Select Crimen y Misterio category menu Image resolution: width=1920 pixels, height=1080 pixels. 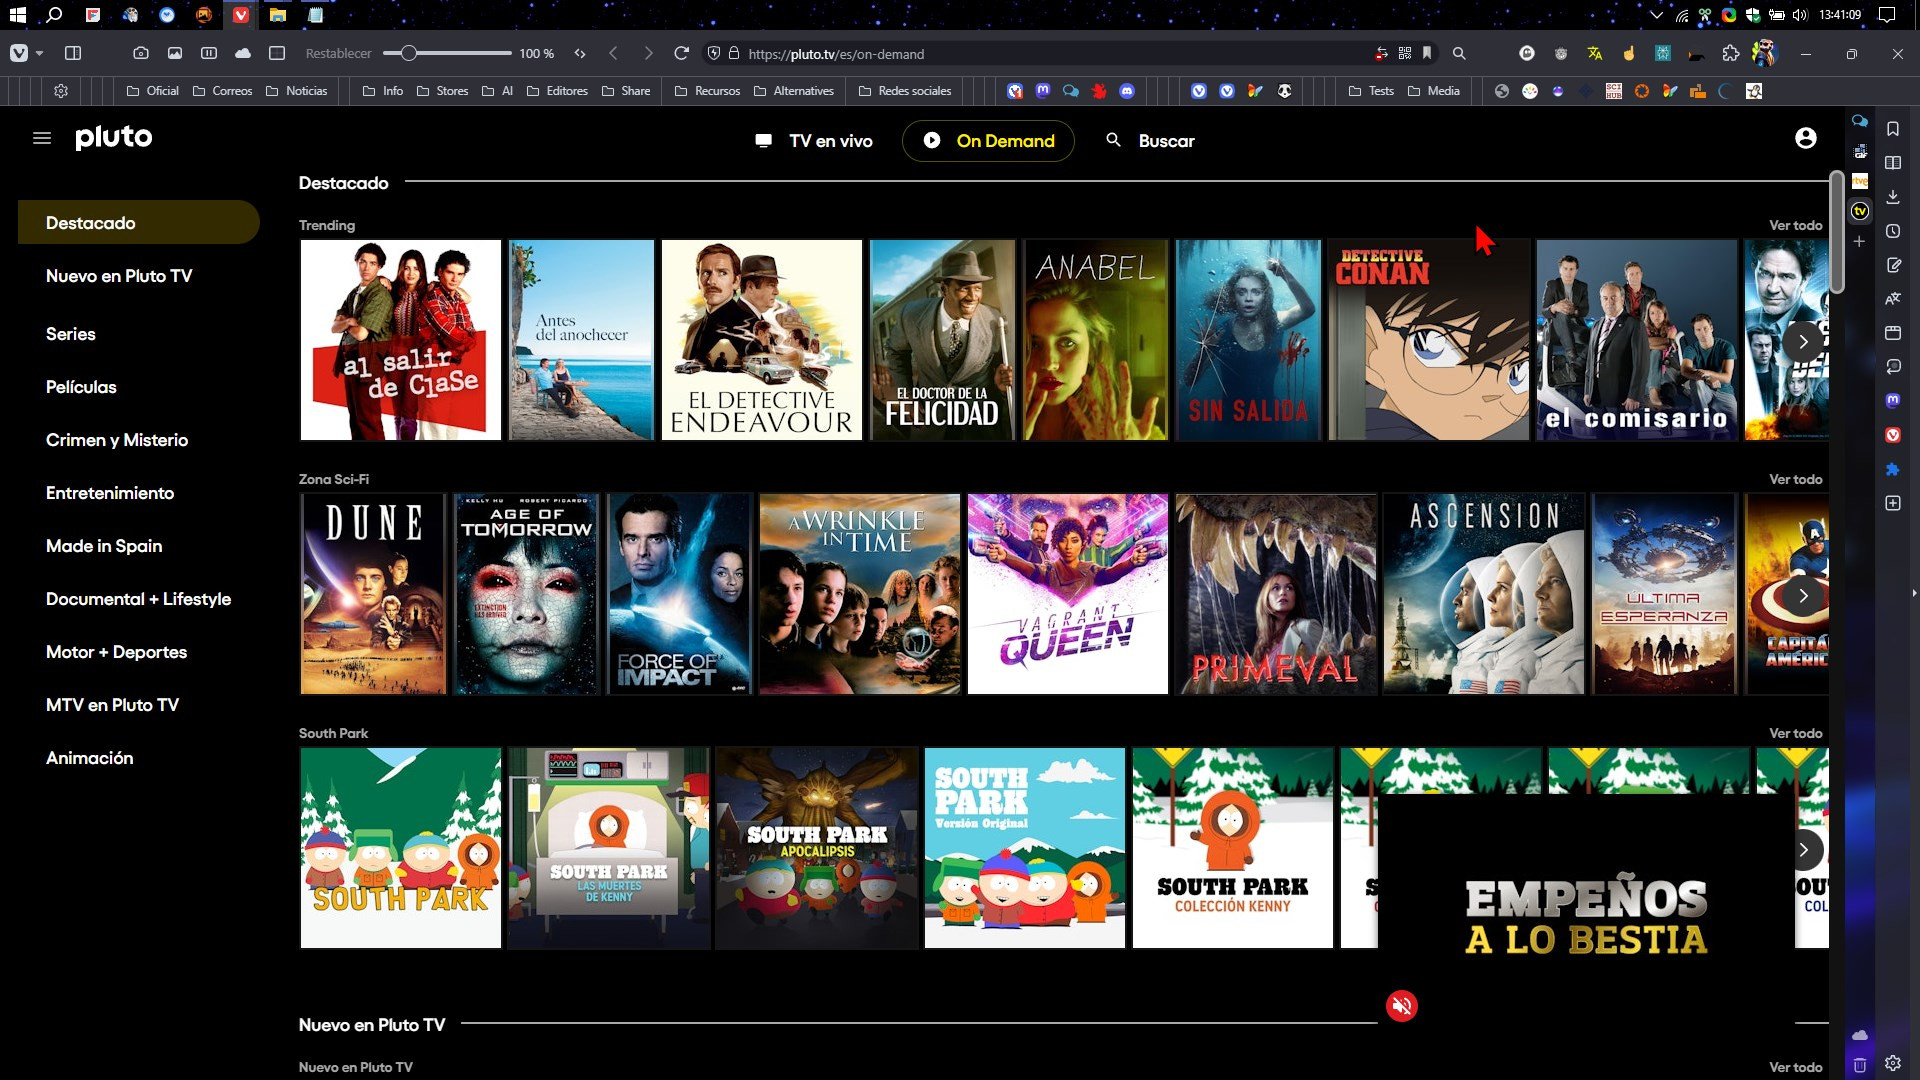(117, 438)
